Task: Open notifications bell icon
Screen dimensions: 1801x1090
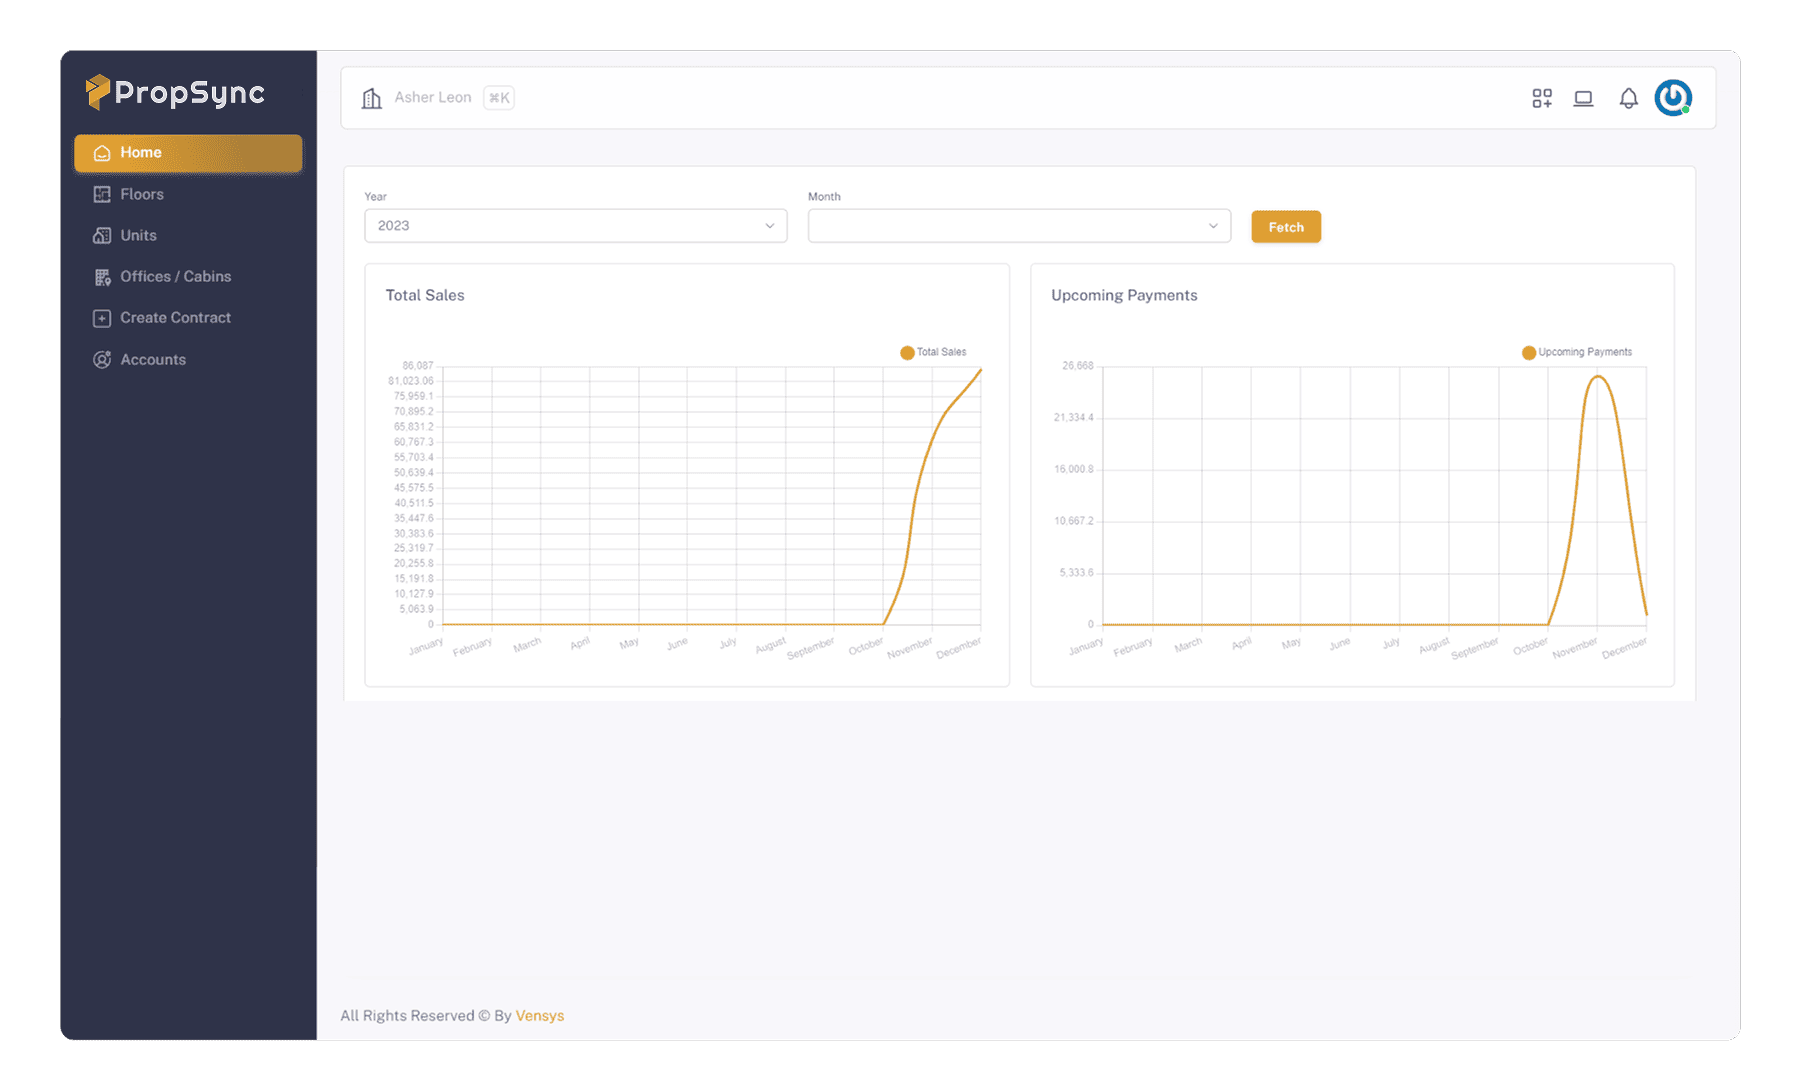Action: click(1629, 98)
